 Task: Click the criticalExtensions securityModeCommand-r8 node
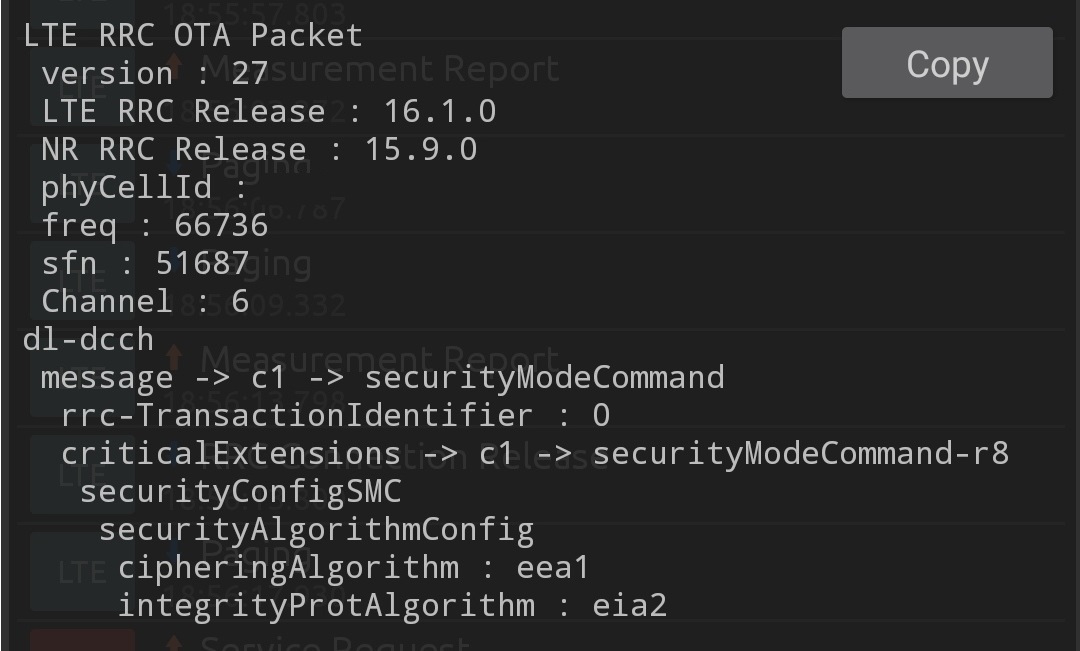534,453
